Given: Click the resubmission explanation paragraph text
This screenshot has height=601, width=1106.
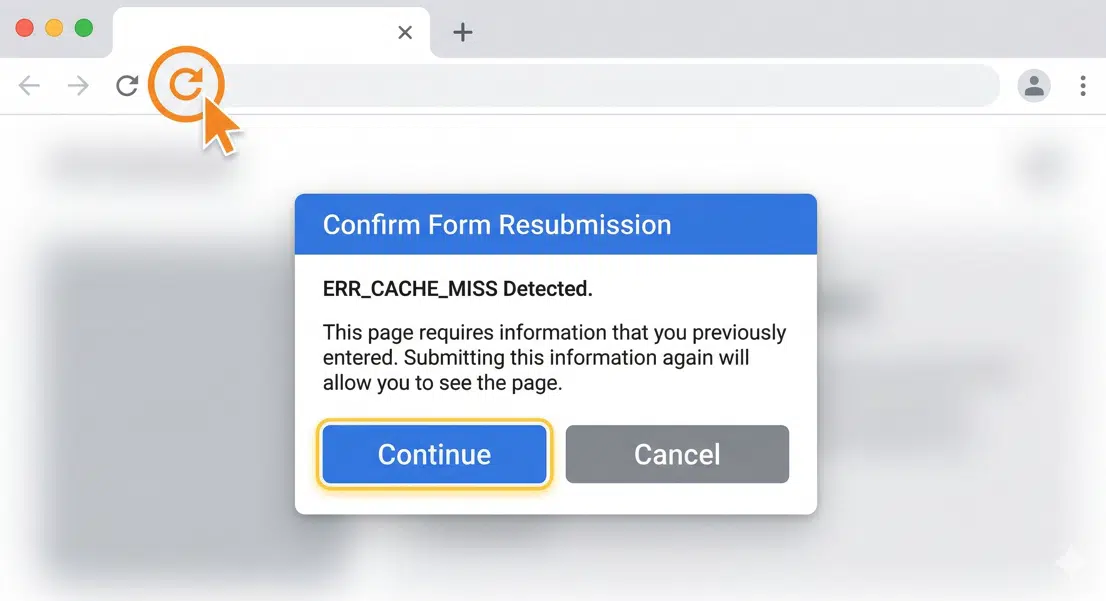Looking at the screenshot, I should pyautogui.click(x=554, y=357).
